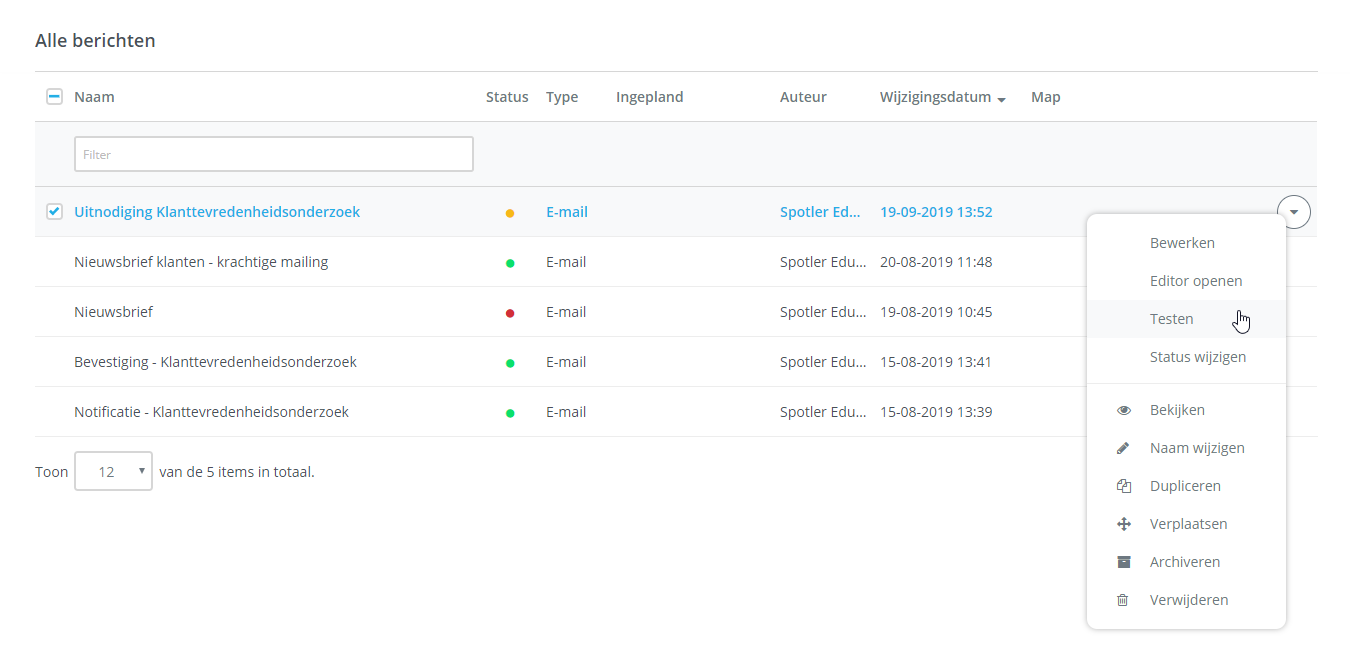
Task: Collapse the row actions dropdown arrow button
Action: pyautogui.click(x=1294, y=212)
